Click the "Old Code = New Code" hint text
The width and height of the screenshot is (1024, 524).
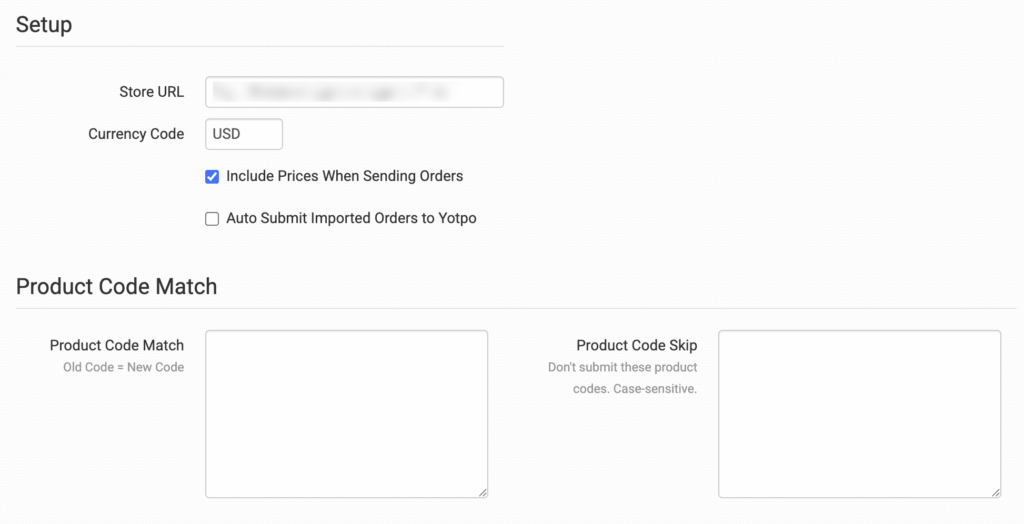(123, 367)
